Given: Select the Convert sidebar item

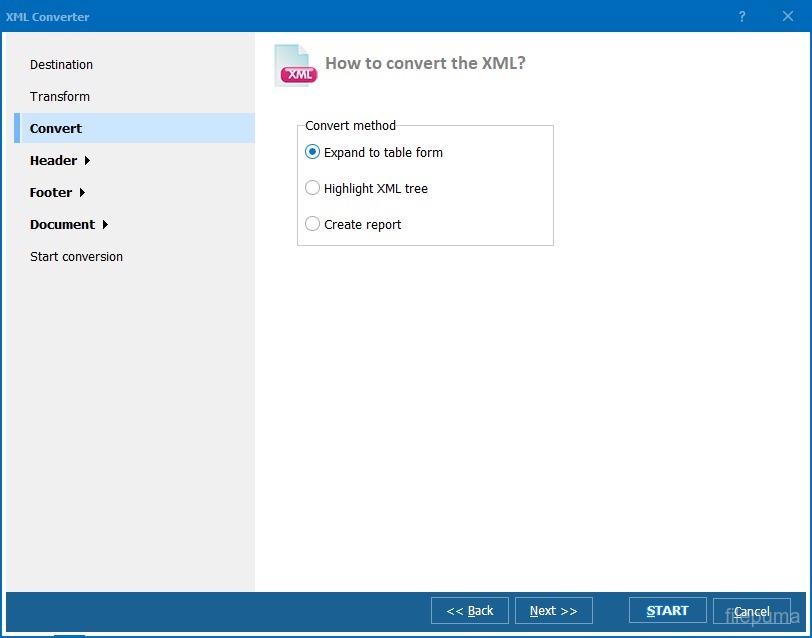Looking at the screenshot, I should pos(56,129).
